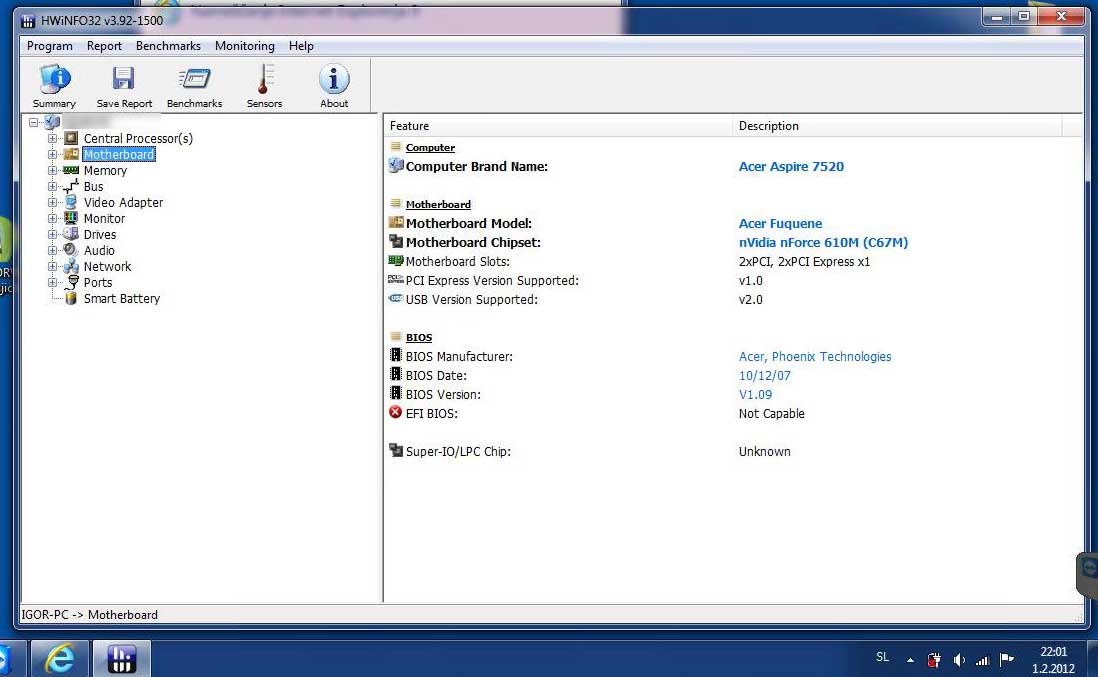1098x677 pixels.
Task: Click the Save Report floppy icon
Action: click(x=124, y=86)
